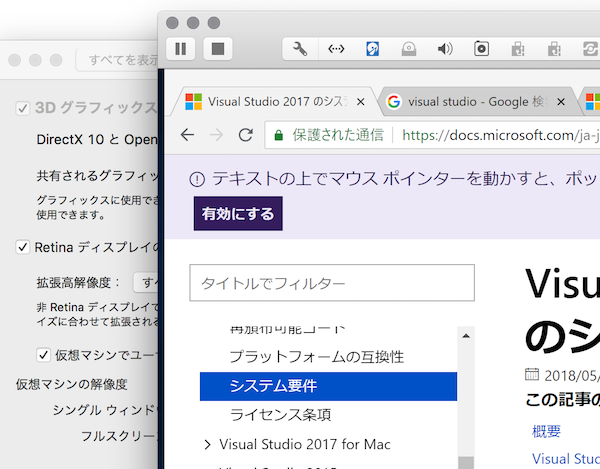Click 仮想マシンの解像度 label
The width and height of the screenshot is (600, 469).
click(x=72, y=384)
